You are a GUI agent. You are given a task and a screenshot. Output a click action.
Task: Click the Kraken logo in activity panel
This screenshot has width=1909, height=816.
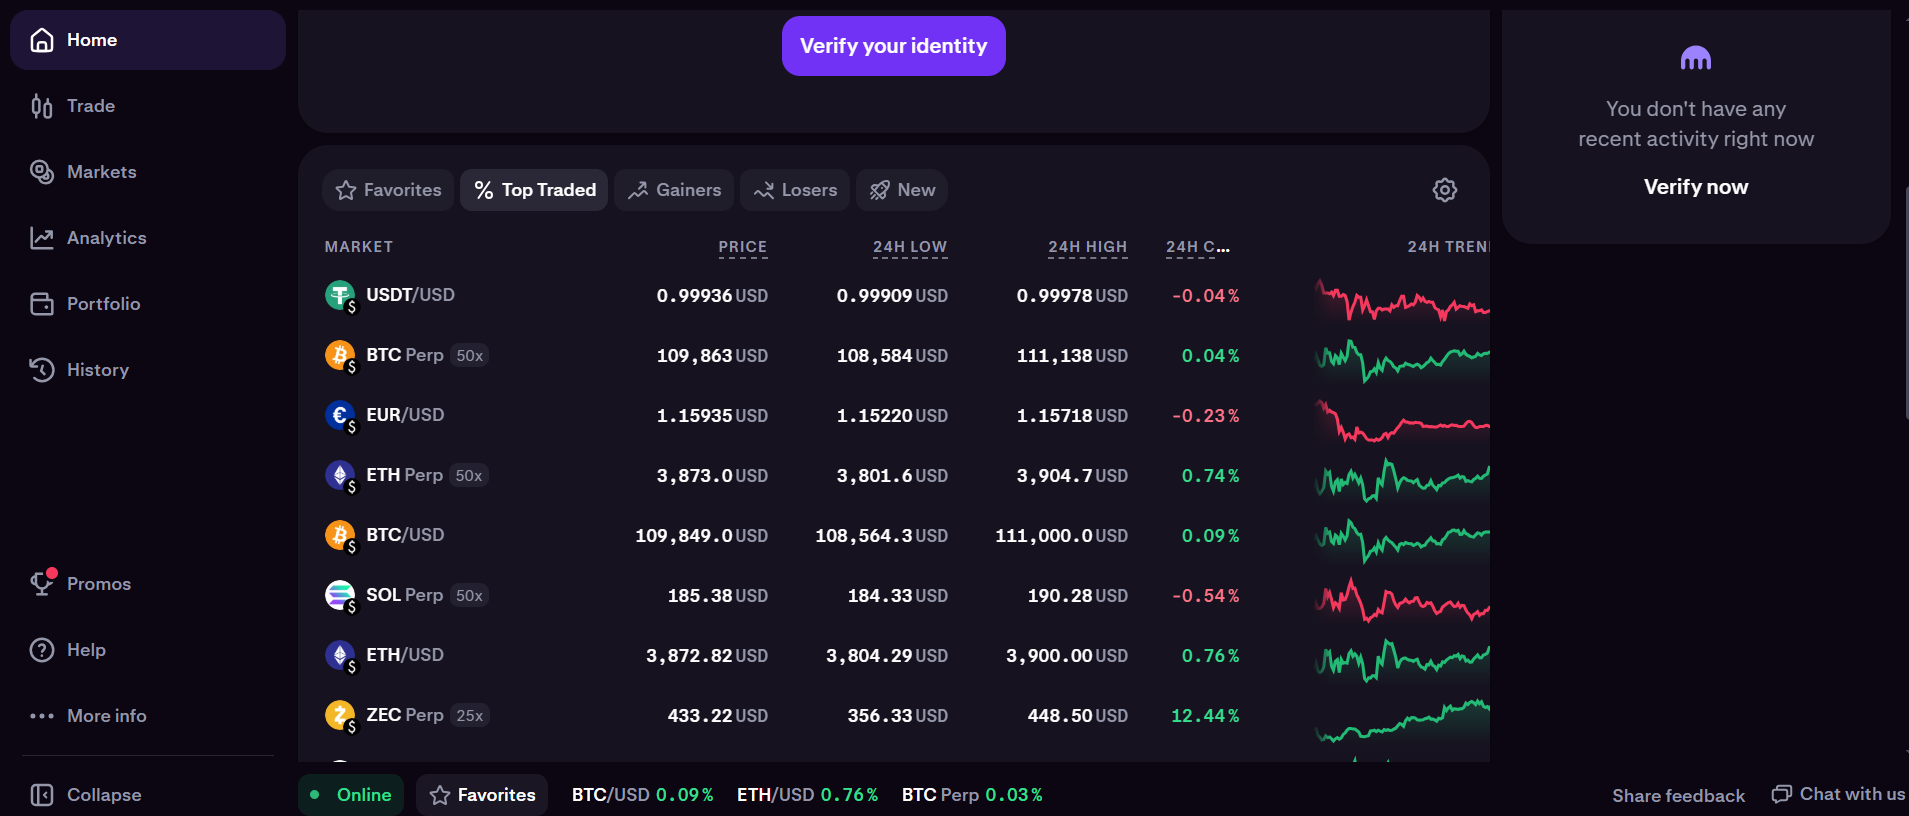1695,59
